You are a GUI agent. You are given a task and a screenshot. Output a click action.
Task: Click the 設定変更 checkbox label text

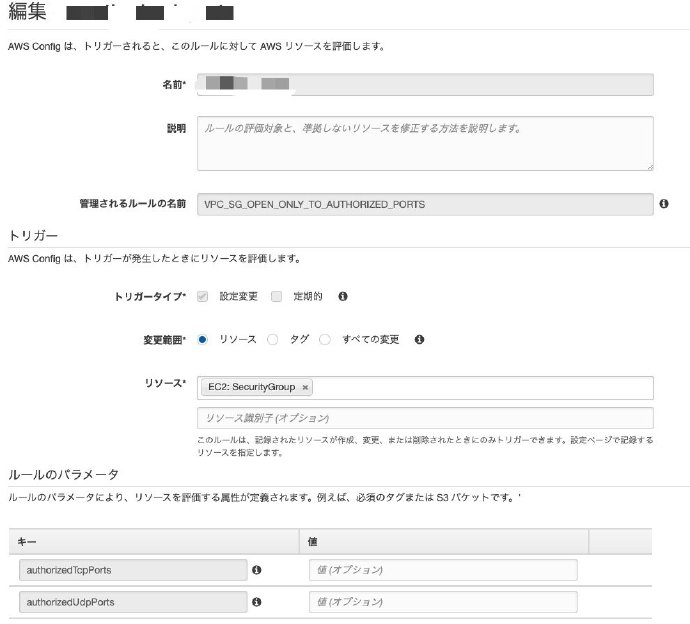pyautogui.click(x=239, y=297)
